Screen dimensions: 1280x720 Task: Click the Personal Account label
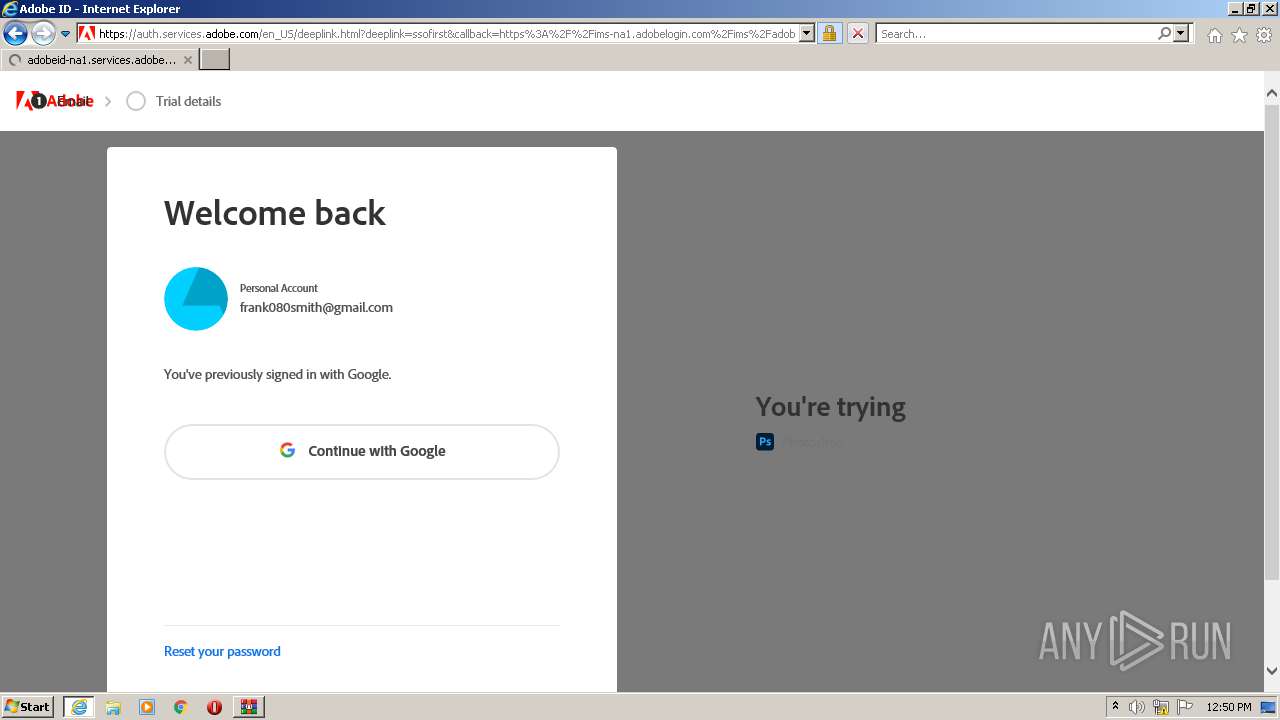279,288
